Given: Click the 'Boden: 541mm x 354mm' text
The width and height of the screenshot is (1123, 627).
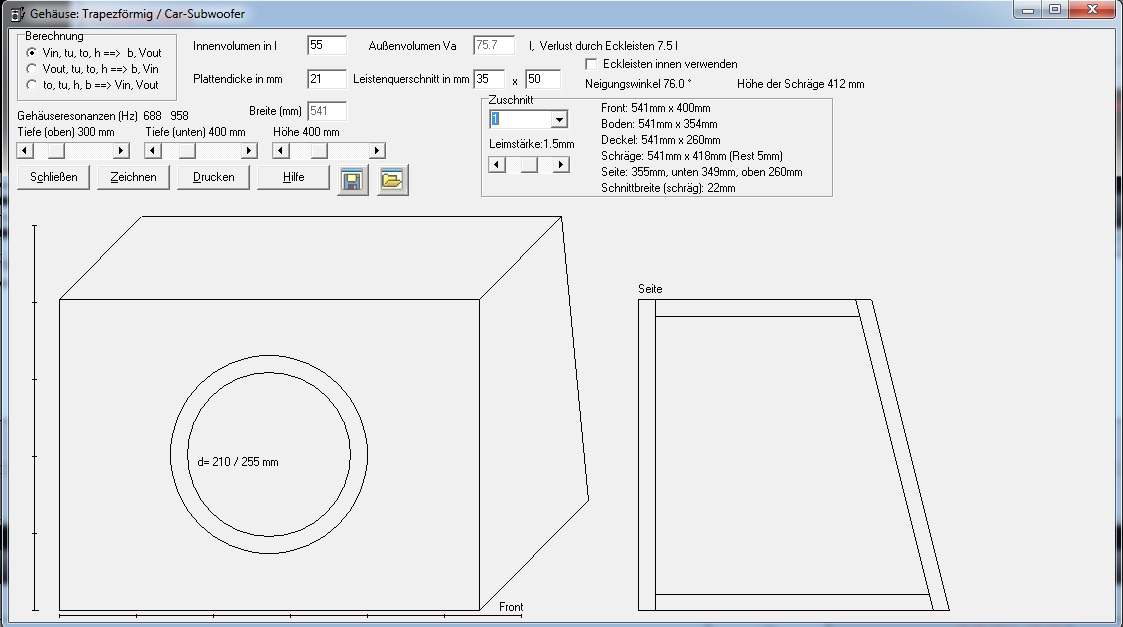Looking at the screenshot, I should pyautogui.click(x=659, y=124).
